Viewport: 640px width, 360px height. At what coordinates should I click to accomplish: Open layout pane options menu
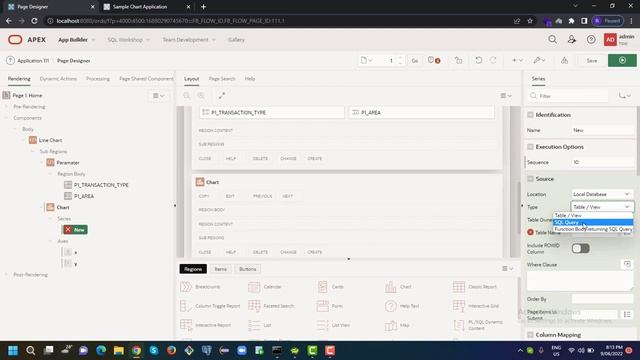pos(506,96)
